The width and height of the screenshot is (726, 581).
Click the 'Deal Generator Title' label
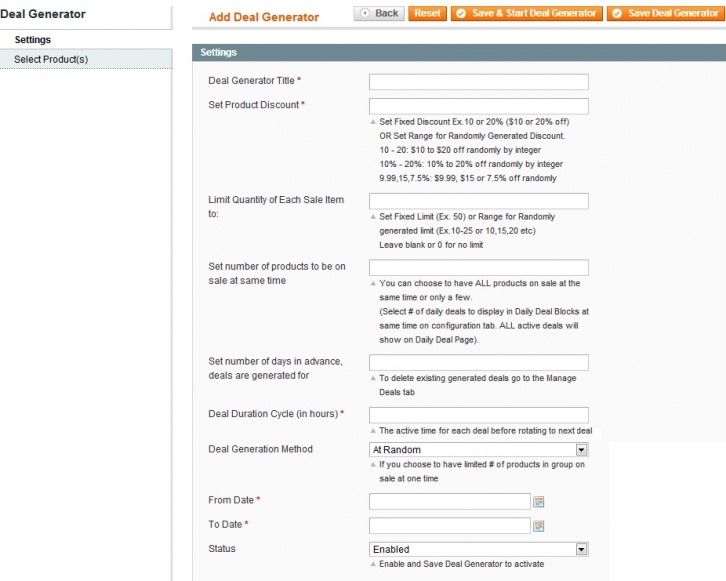pyautogui.click(x=251, y=81)
